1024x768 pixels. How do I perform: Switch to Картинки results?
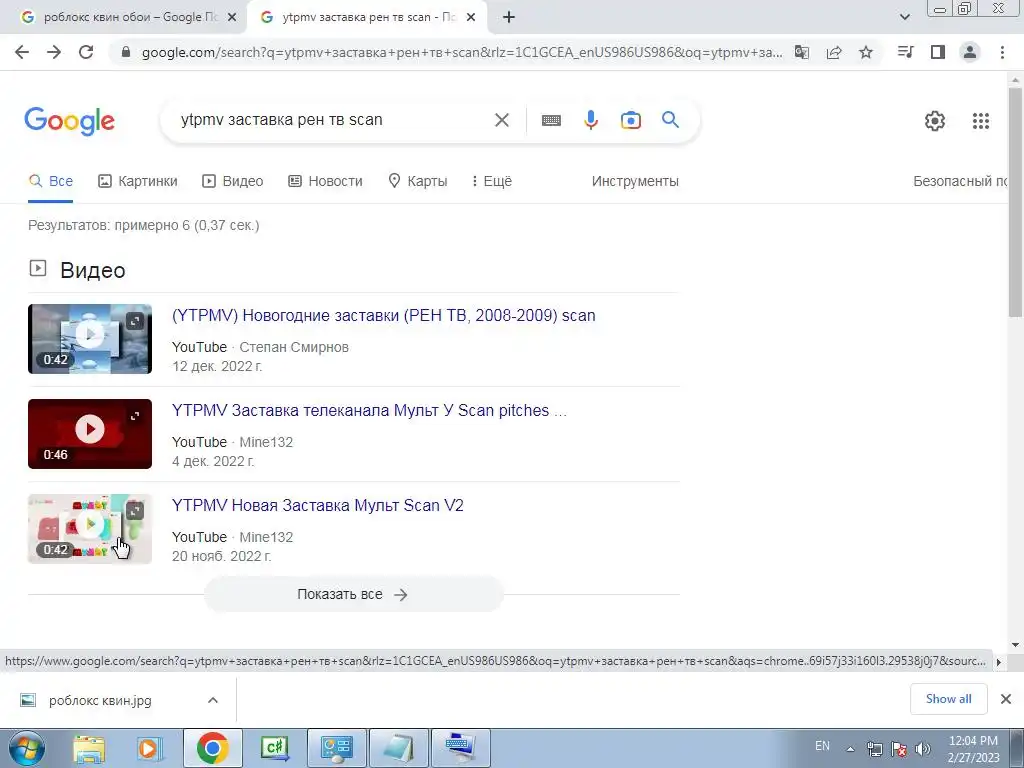[138, 182]
